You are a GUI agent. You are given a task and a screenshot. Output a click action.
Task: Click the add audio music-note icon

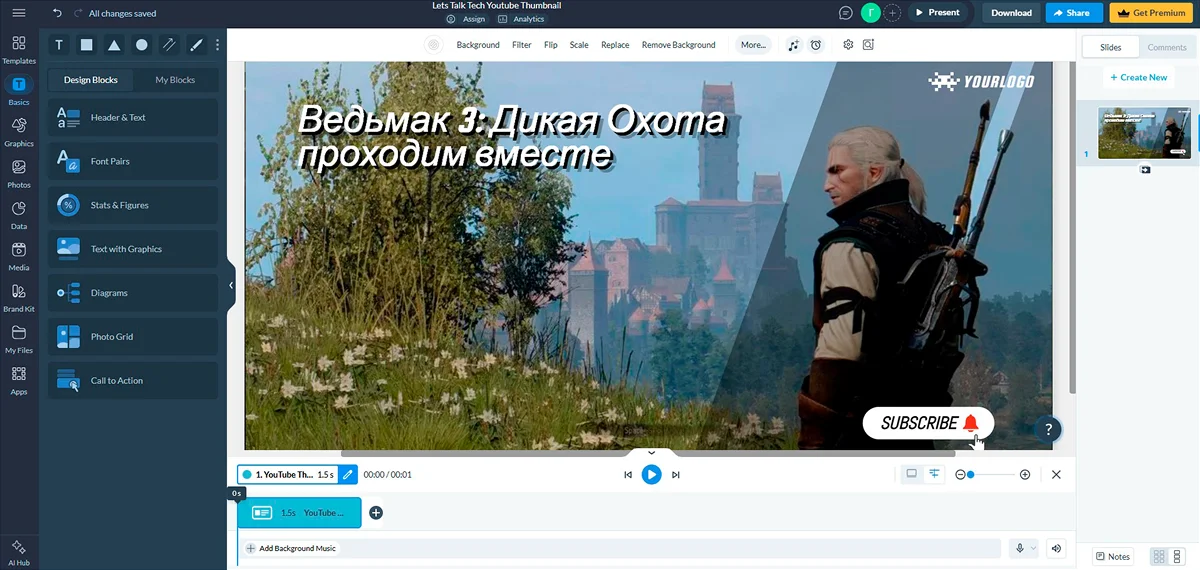[x=793, y=45]
